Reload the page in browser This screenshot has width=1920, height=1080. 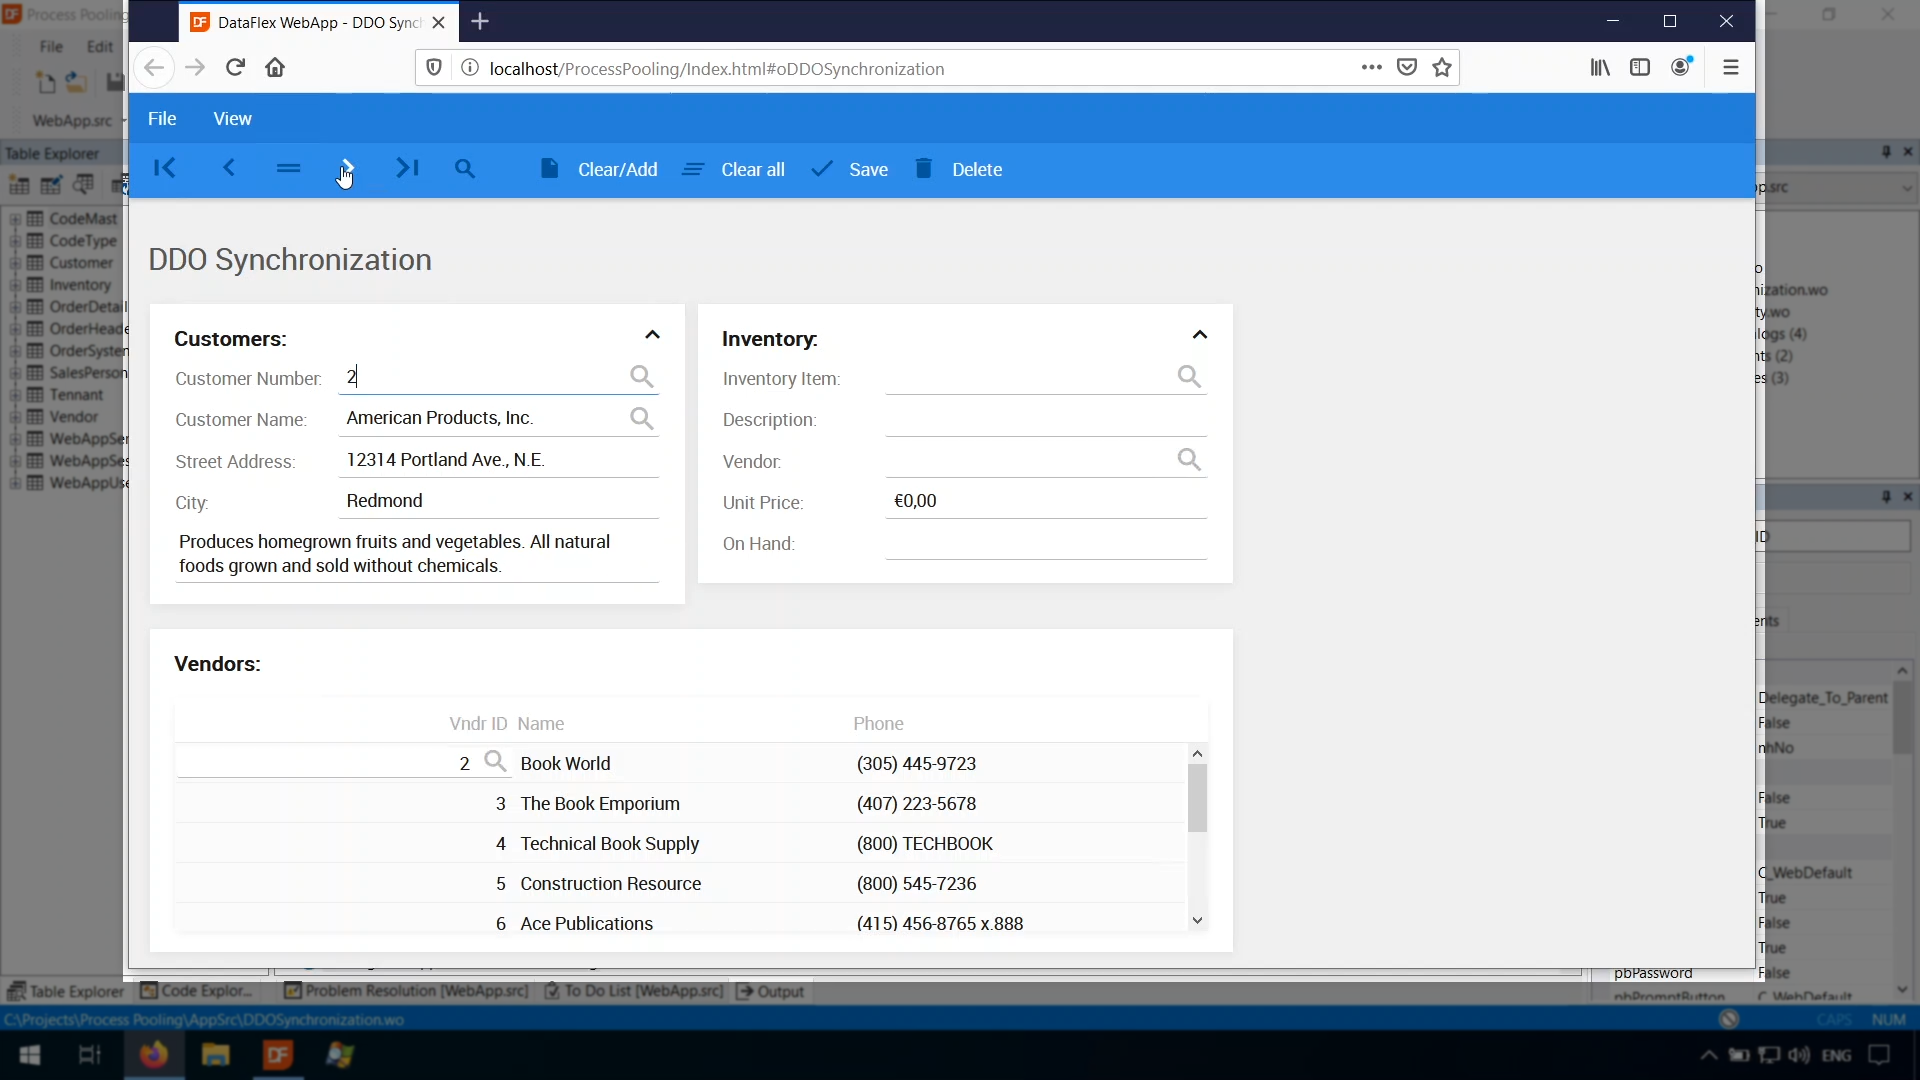[x=235, y=68]
